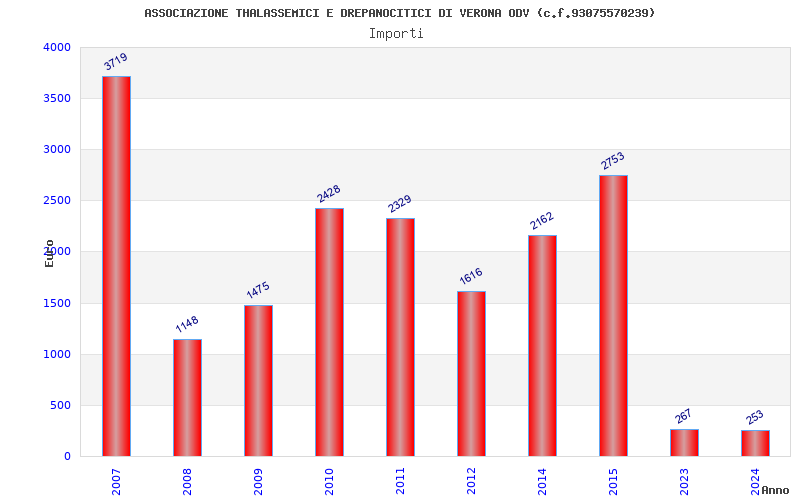
Task: Click the x-axis year label 2007
Action: click(x=116, y=482)
